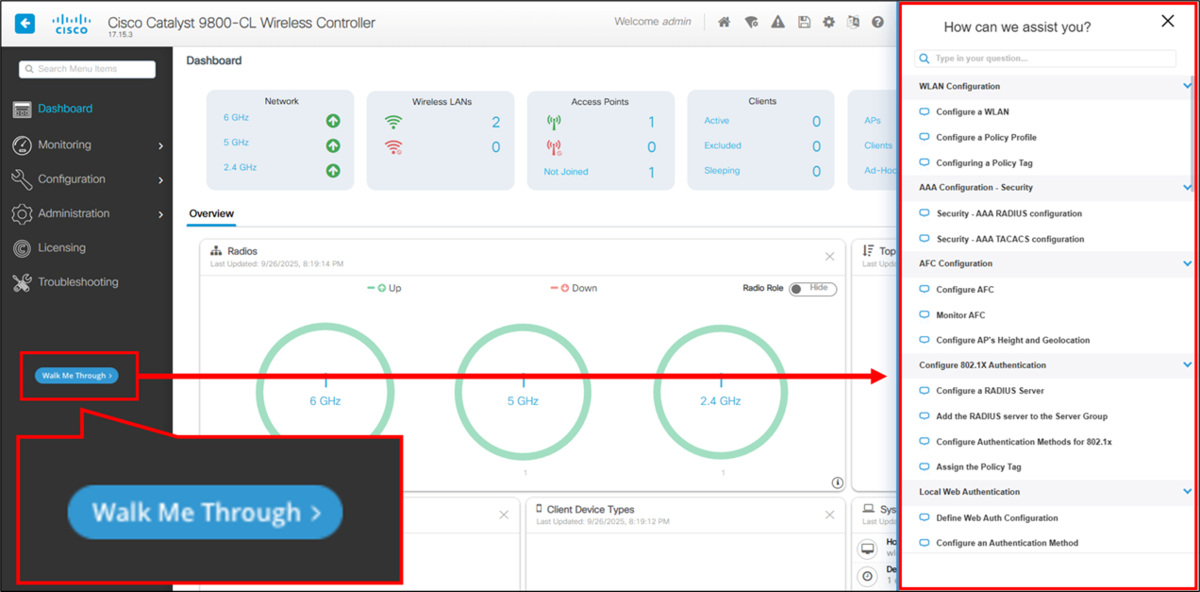This screenshot has width=1200, height=592.
Task: Click the Not Joined access points link
Action: tap(566, 172)
